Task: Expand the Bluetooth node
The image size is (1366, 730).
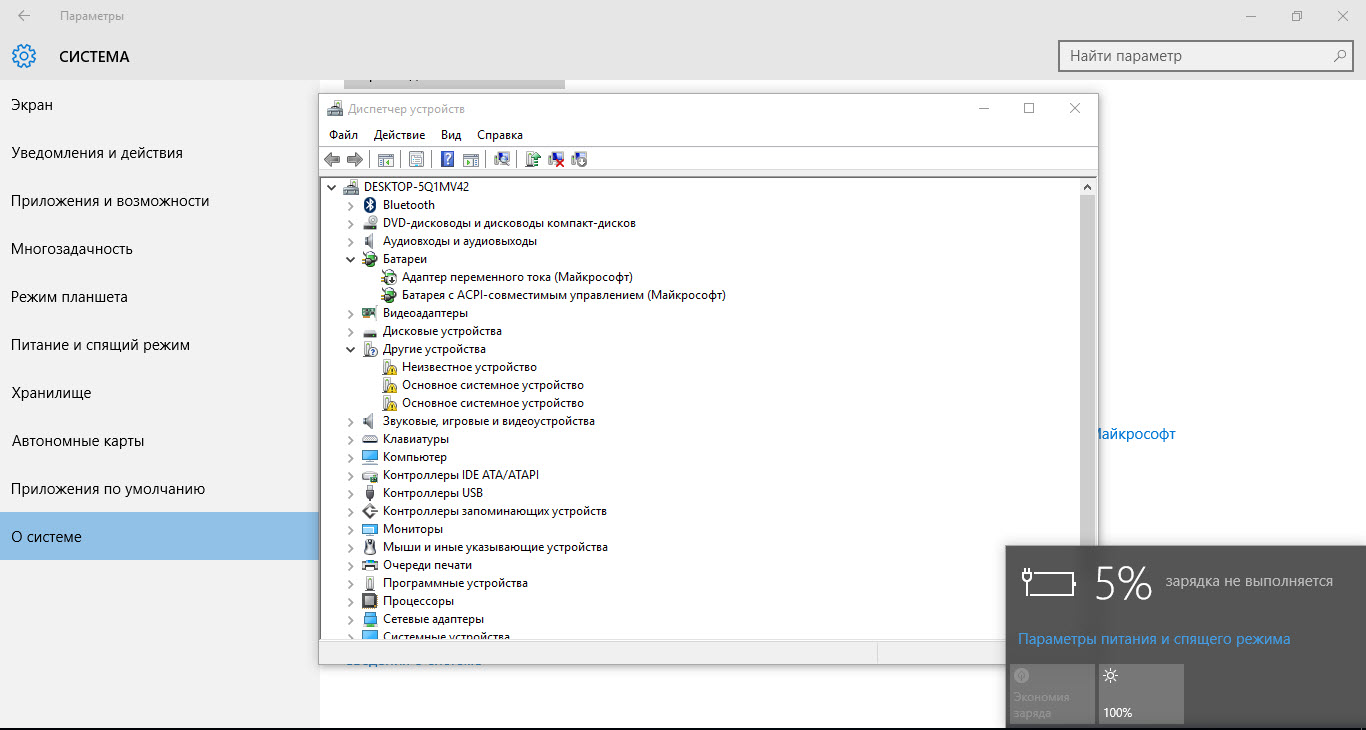Action: [350, 205]
